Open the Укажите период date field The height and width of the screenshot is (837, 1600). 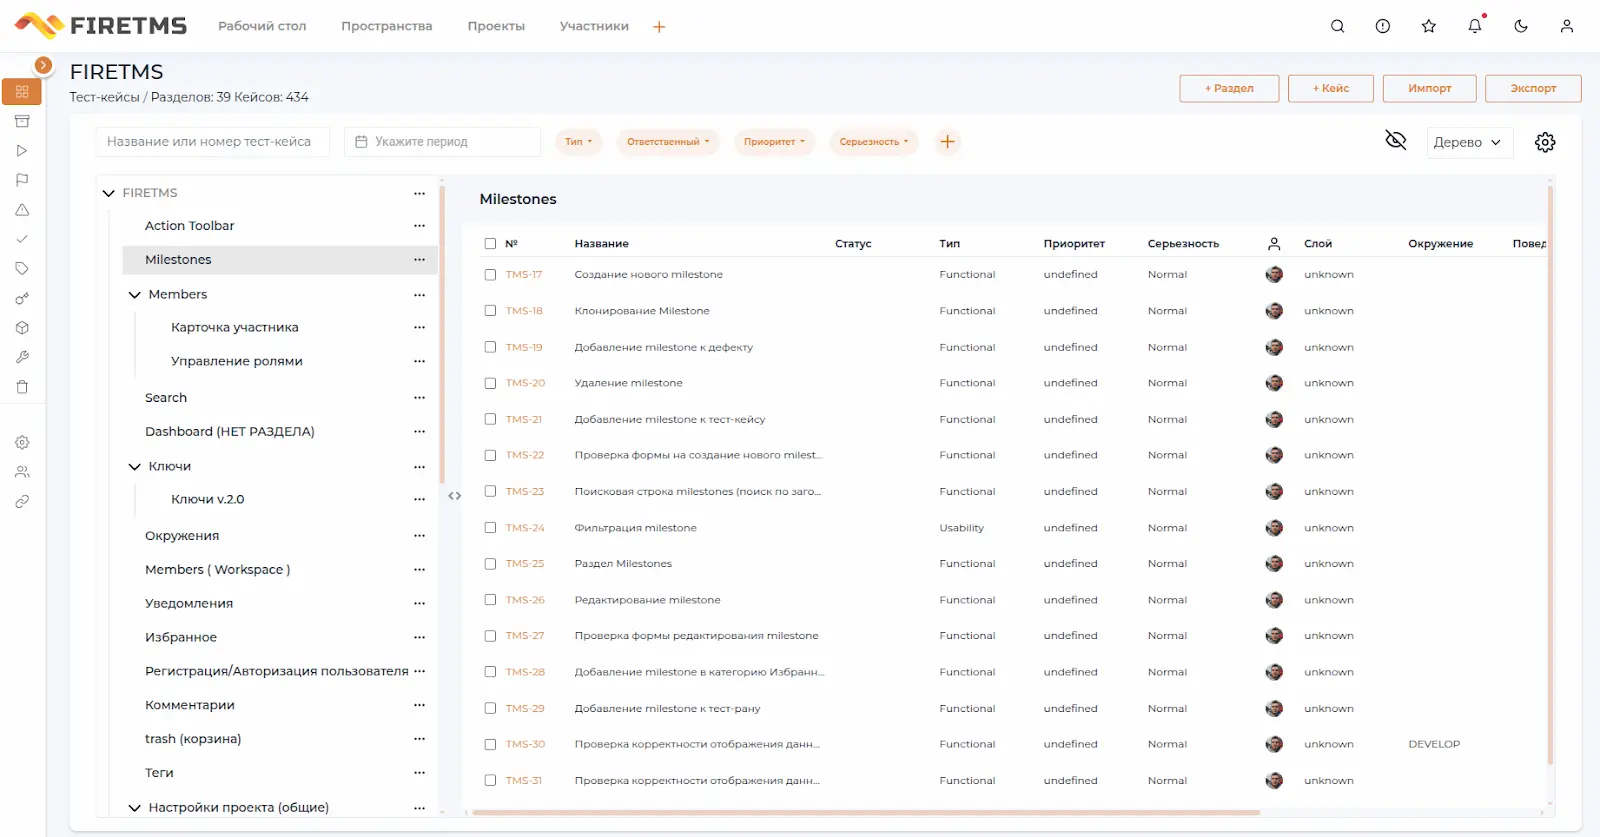point(442,142)
